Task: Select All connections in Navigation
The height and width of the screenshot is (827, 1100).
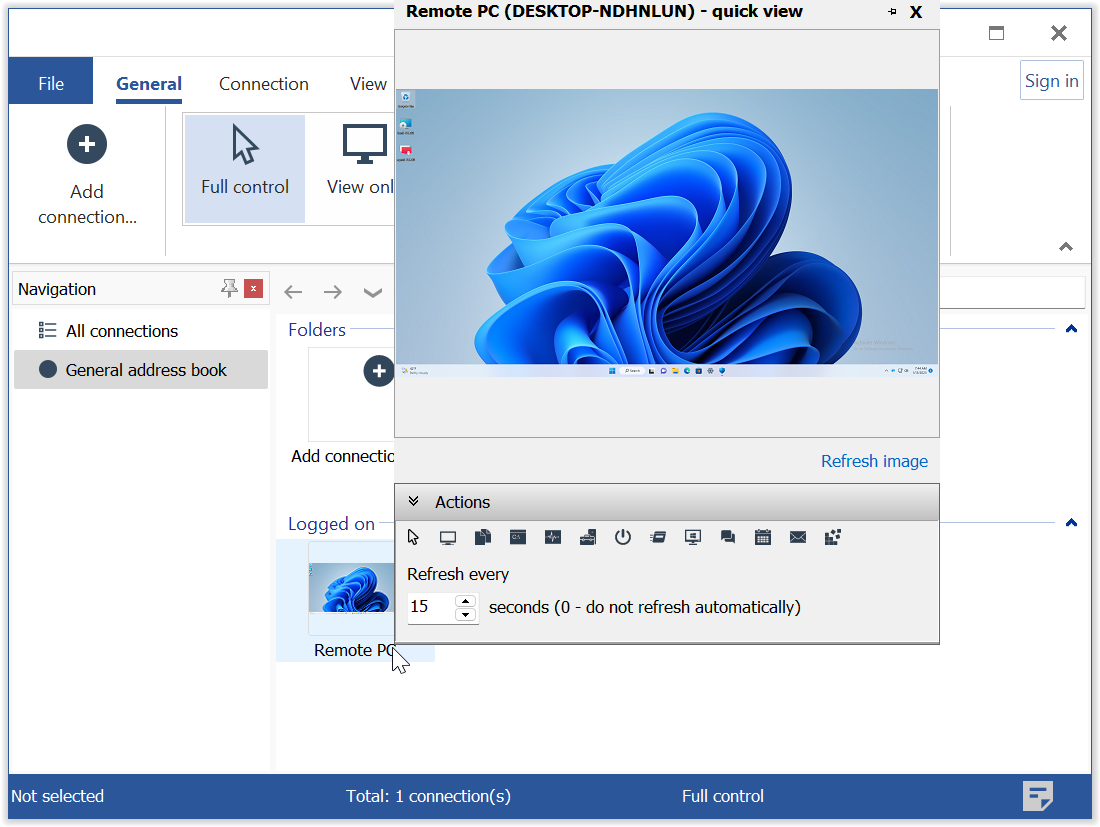Action: coord(140,330)
